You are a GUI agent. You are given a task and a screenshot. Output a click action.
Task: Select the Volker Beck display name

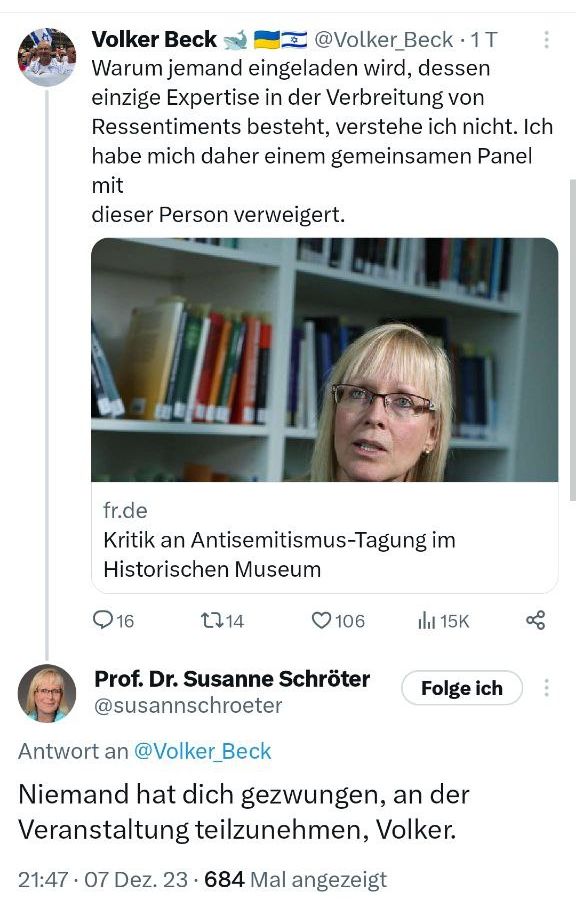click(154, 39)
